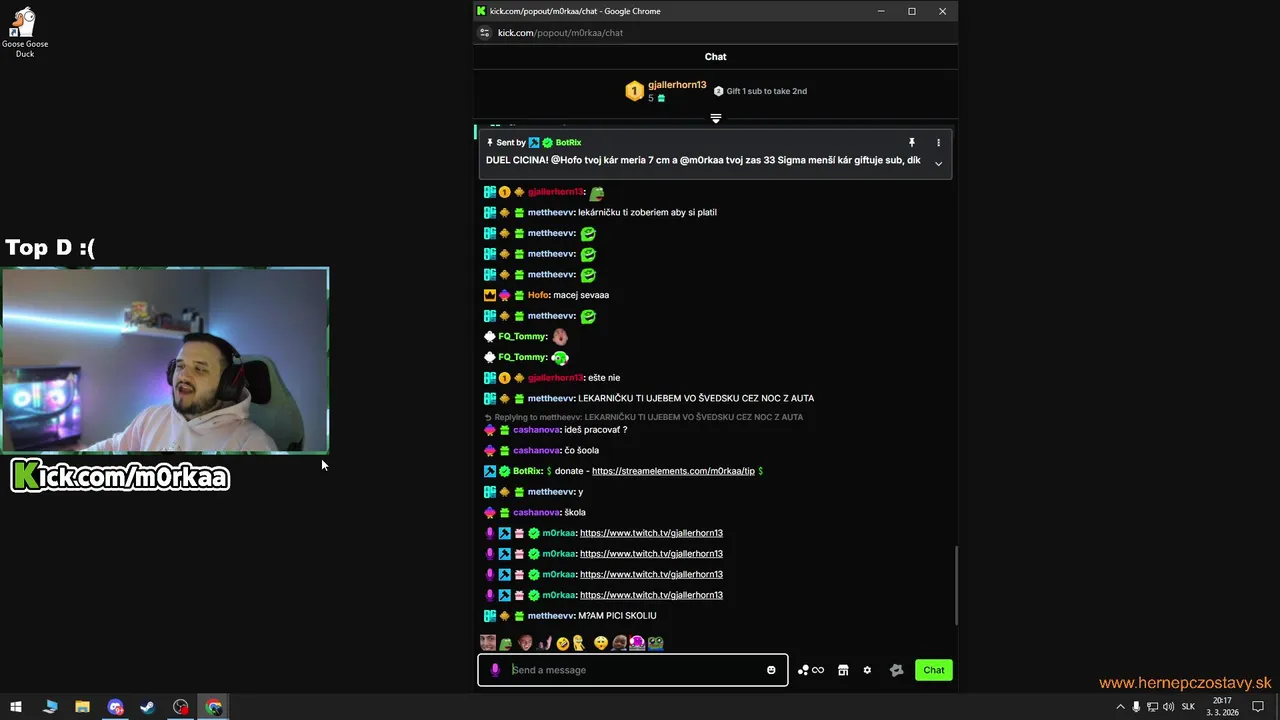Click gjallerhorn13 name in leaderboard
Image resolution: width=1280 pixels, height=720 pixels.
677,85
